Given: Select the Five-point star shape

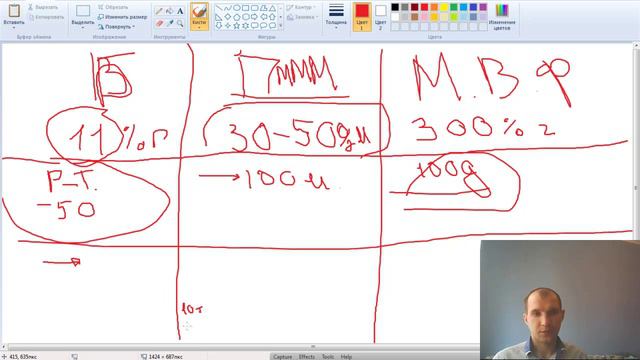Looking at the screenshot, I should 237,26.
